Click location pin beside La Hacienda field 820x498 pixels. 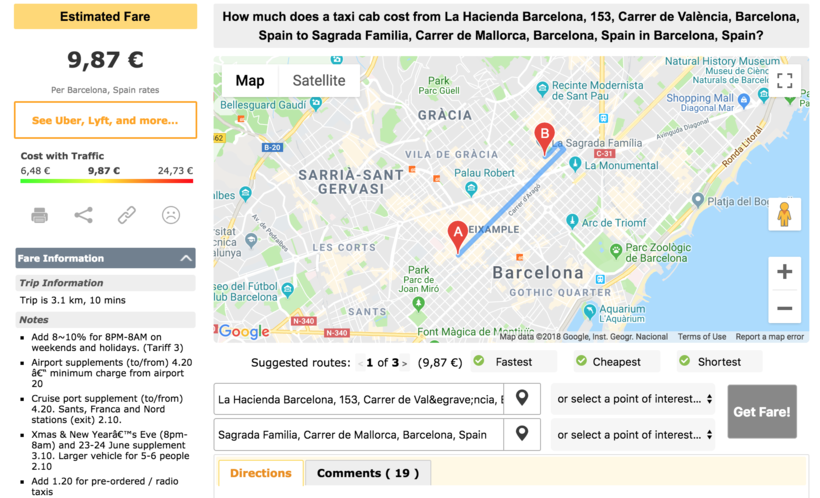[522, 398]
